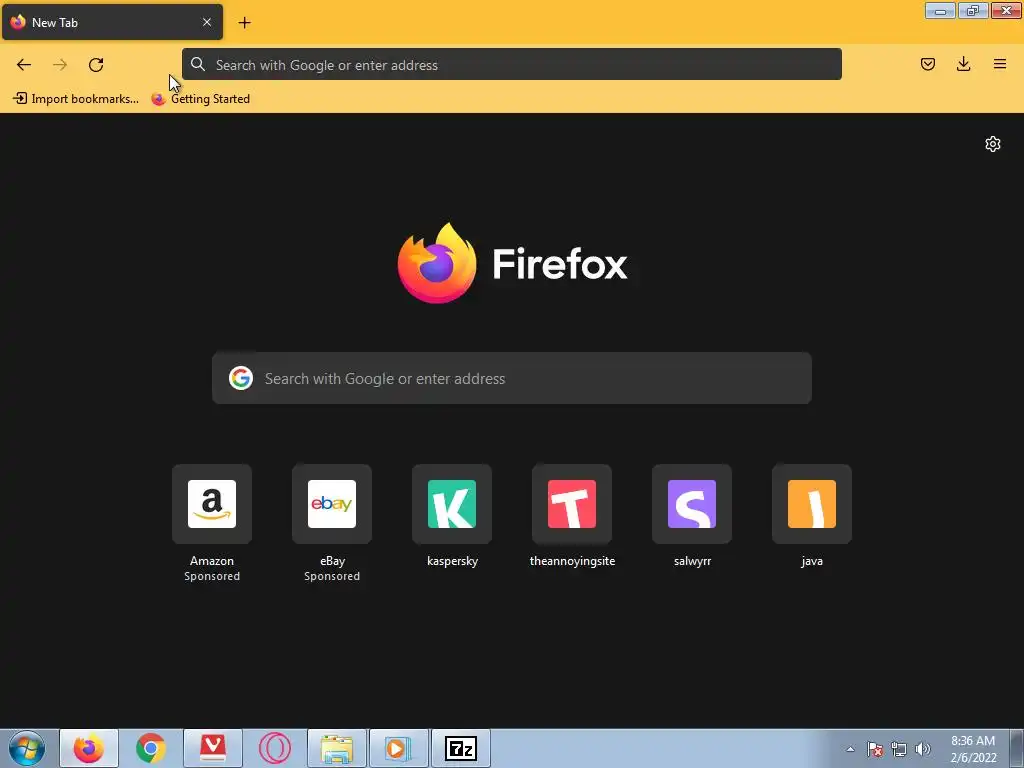
Task: Close the New Tab tab
Action: click(207, 22)
